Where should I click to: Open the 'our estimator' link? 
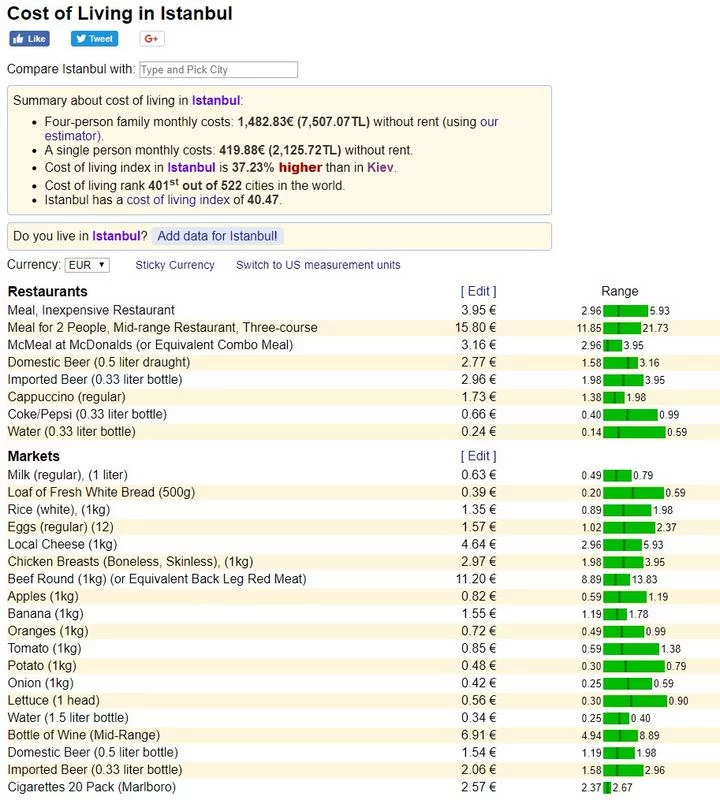[x=73, y=136]
